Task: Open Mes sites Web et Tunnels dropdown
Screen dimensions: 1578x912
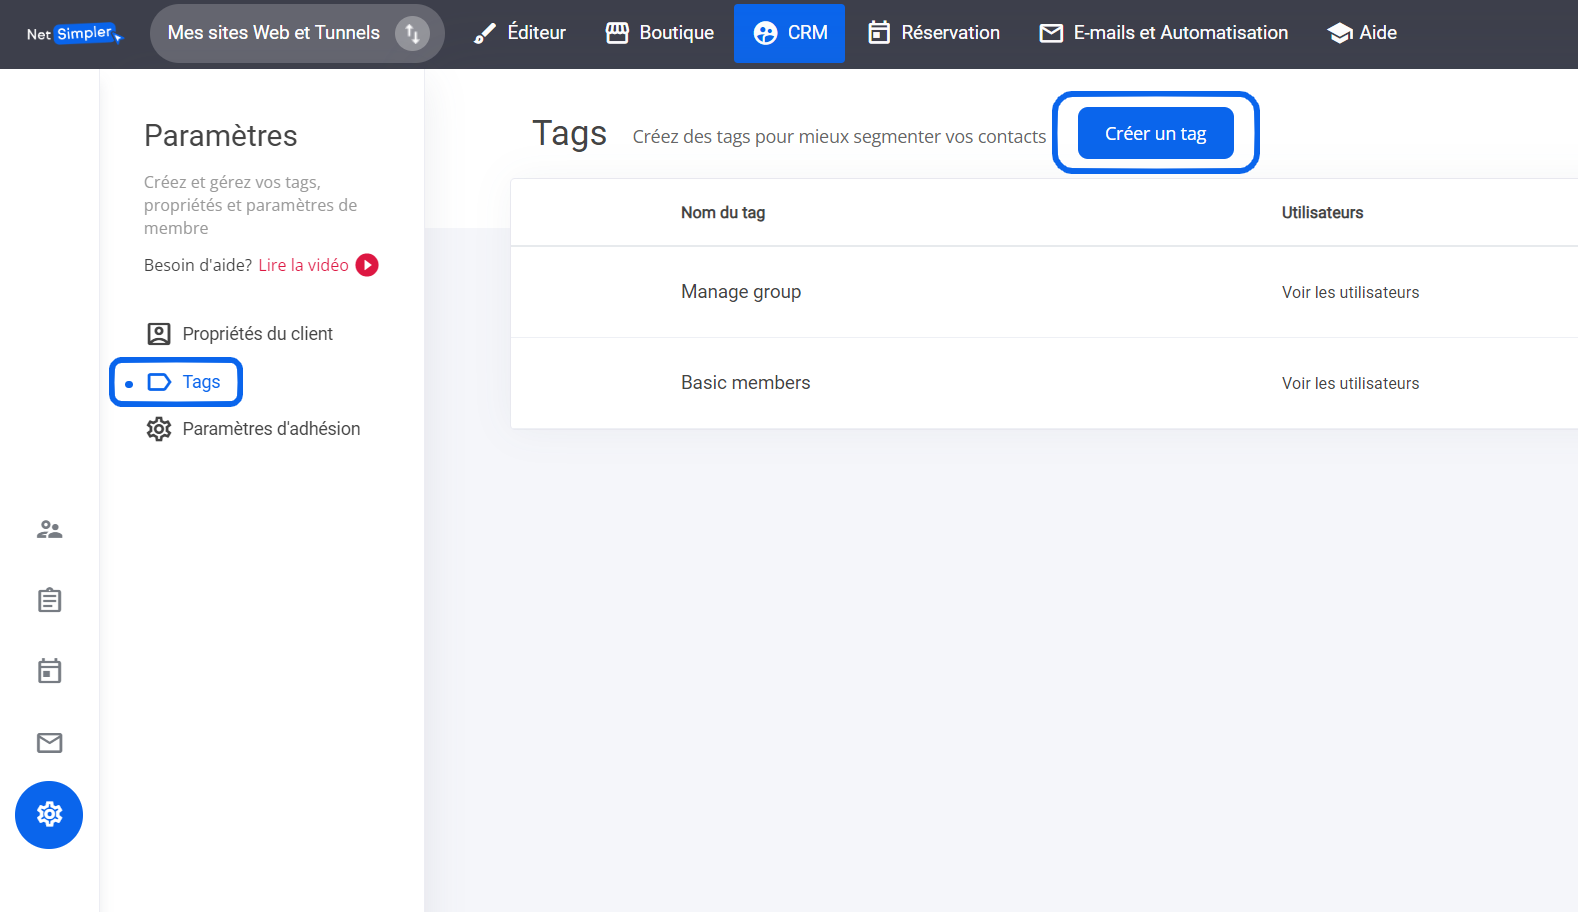Action: tap(274, 33)
